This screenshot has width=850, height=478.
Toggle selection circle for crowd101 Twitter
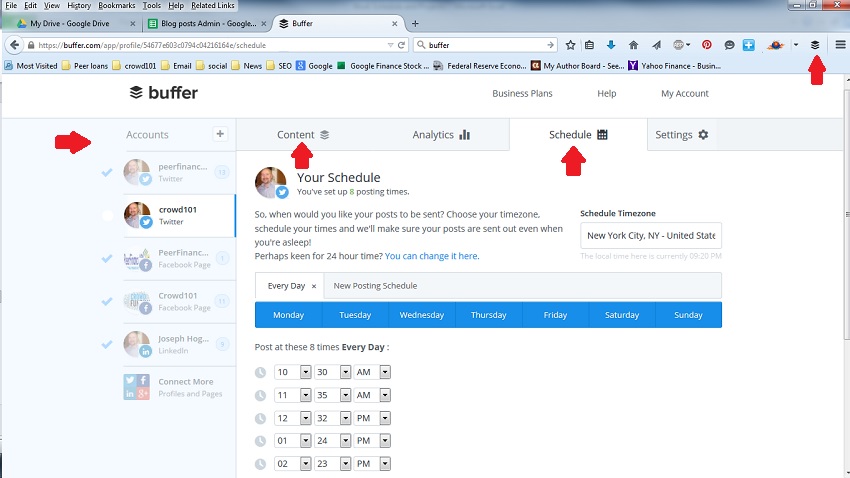107,215
